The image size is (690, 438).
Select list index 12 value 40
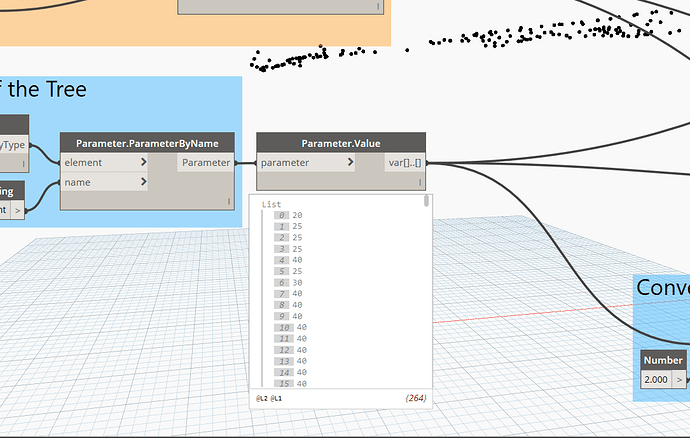(x=290, y=350)
